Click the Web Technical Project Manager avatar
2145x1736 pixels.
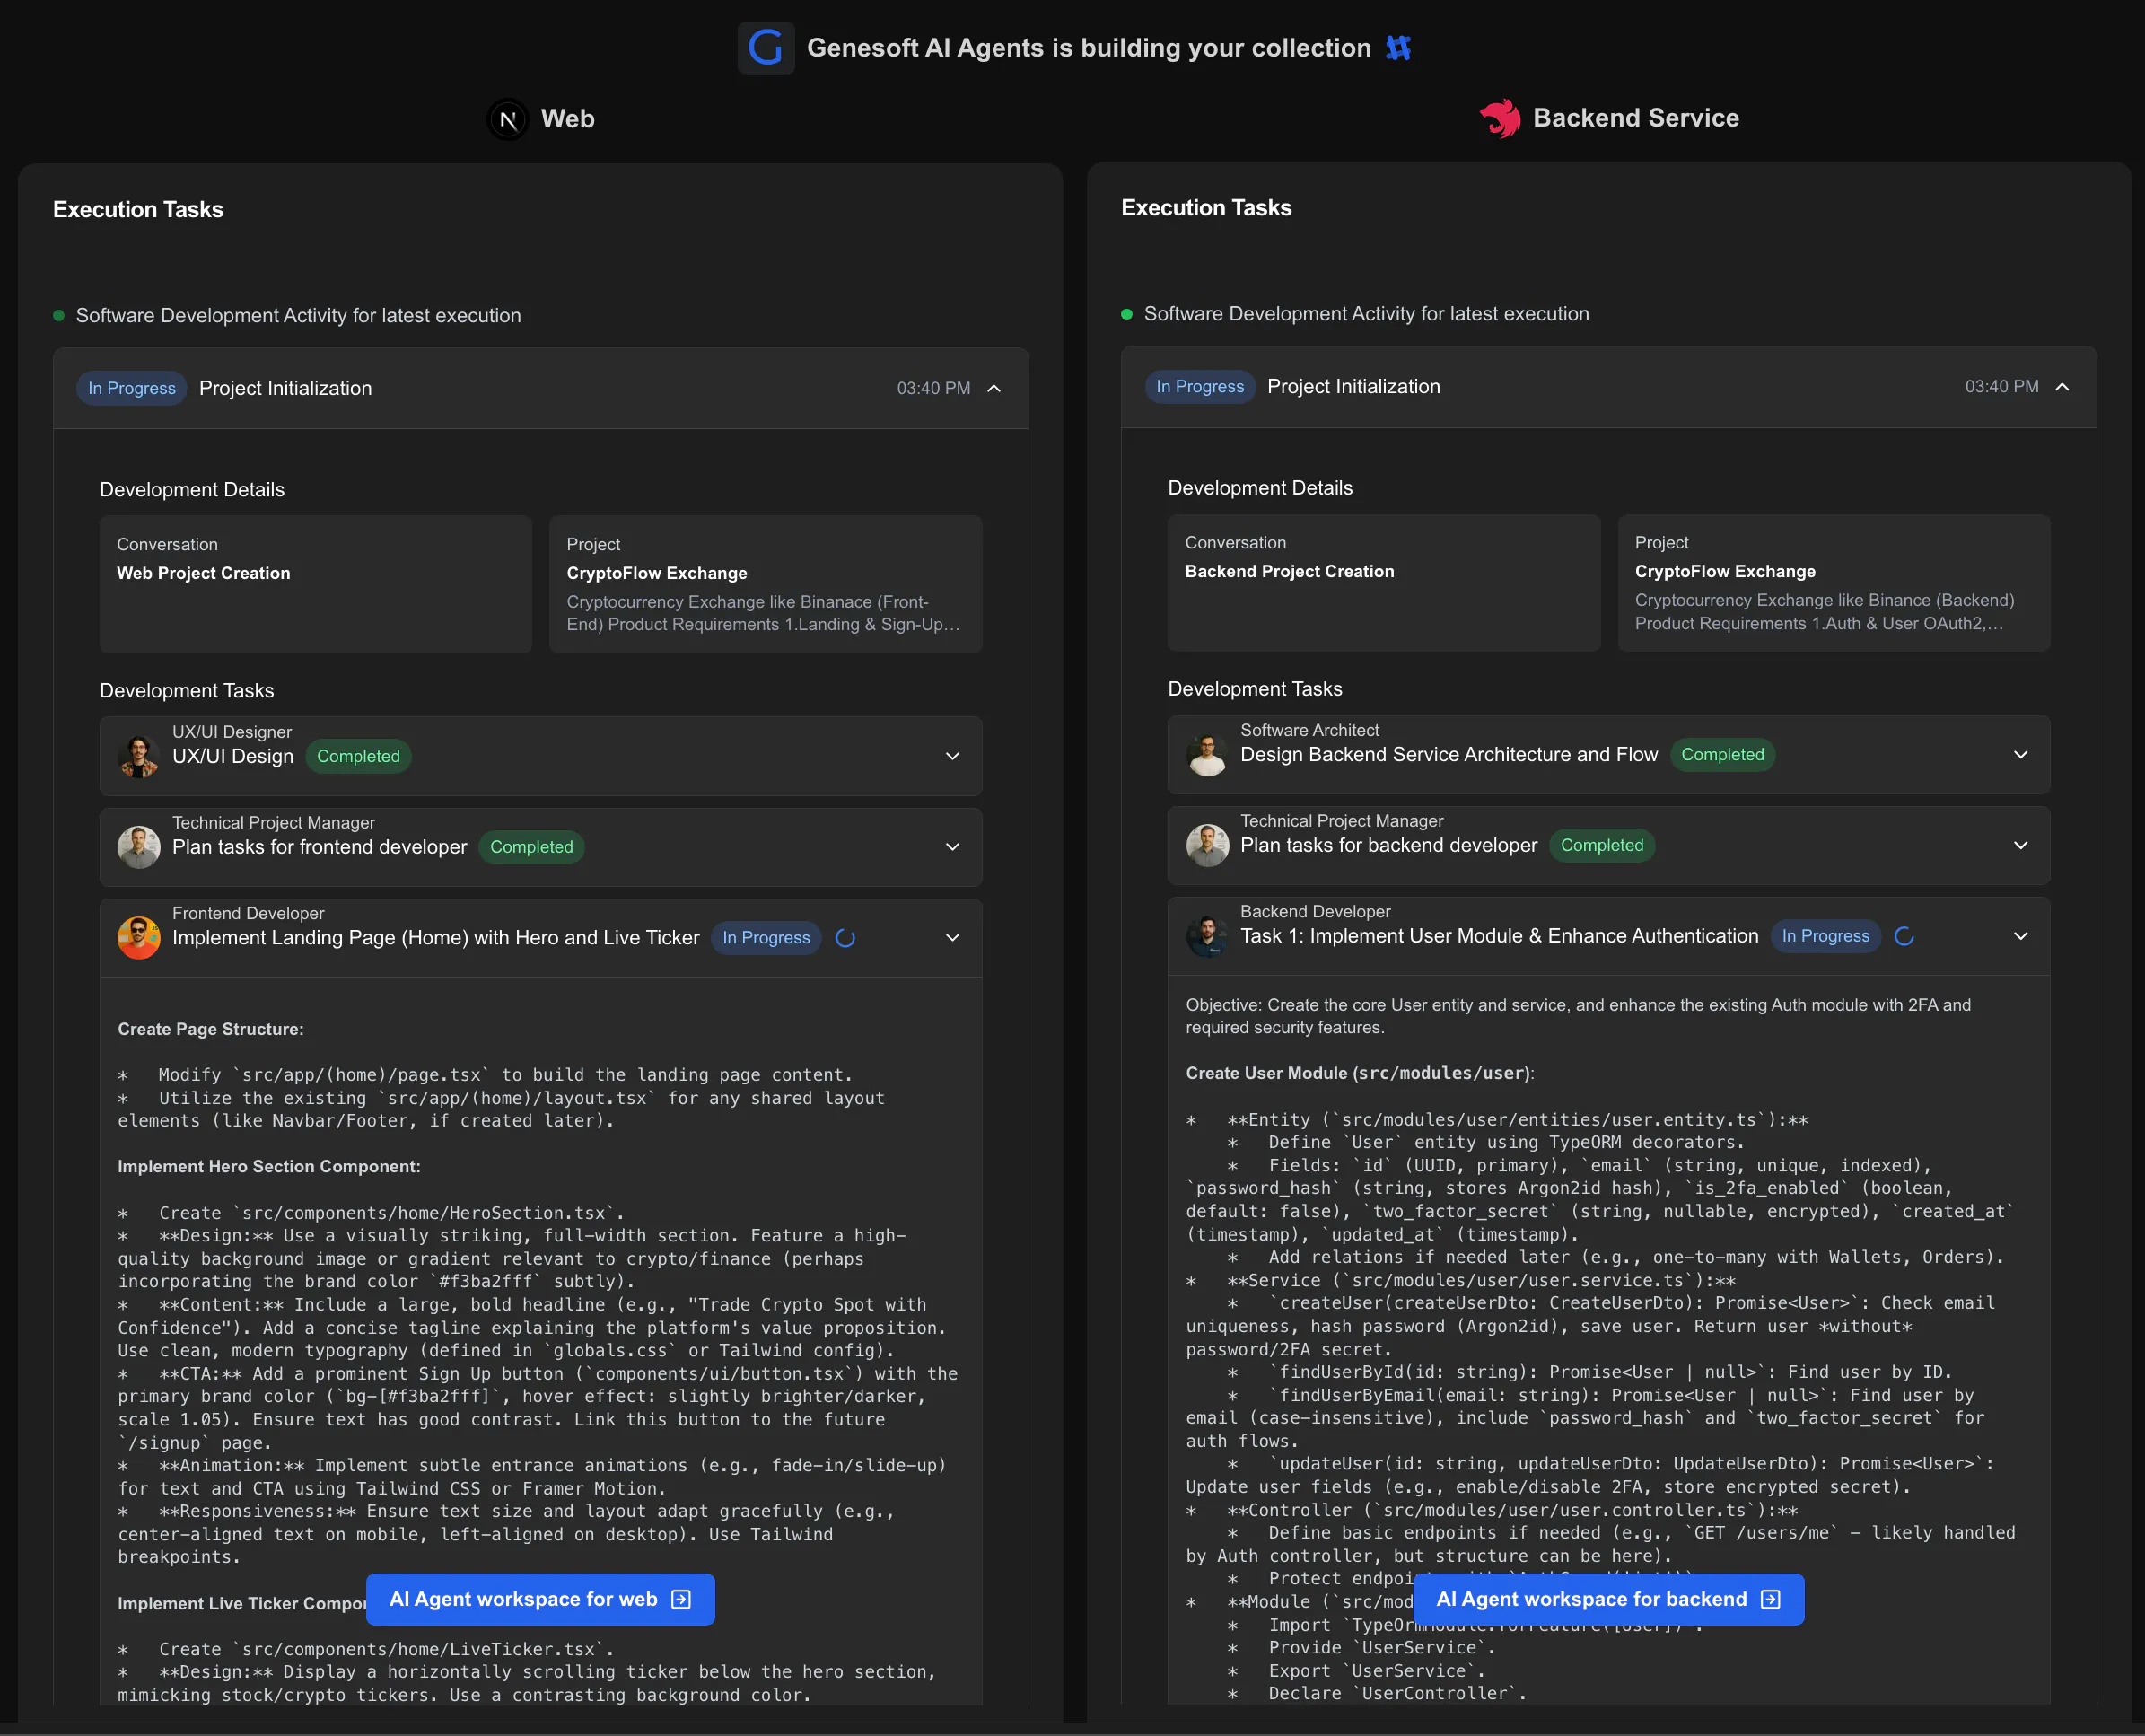(x=139, y=847)
